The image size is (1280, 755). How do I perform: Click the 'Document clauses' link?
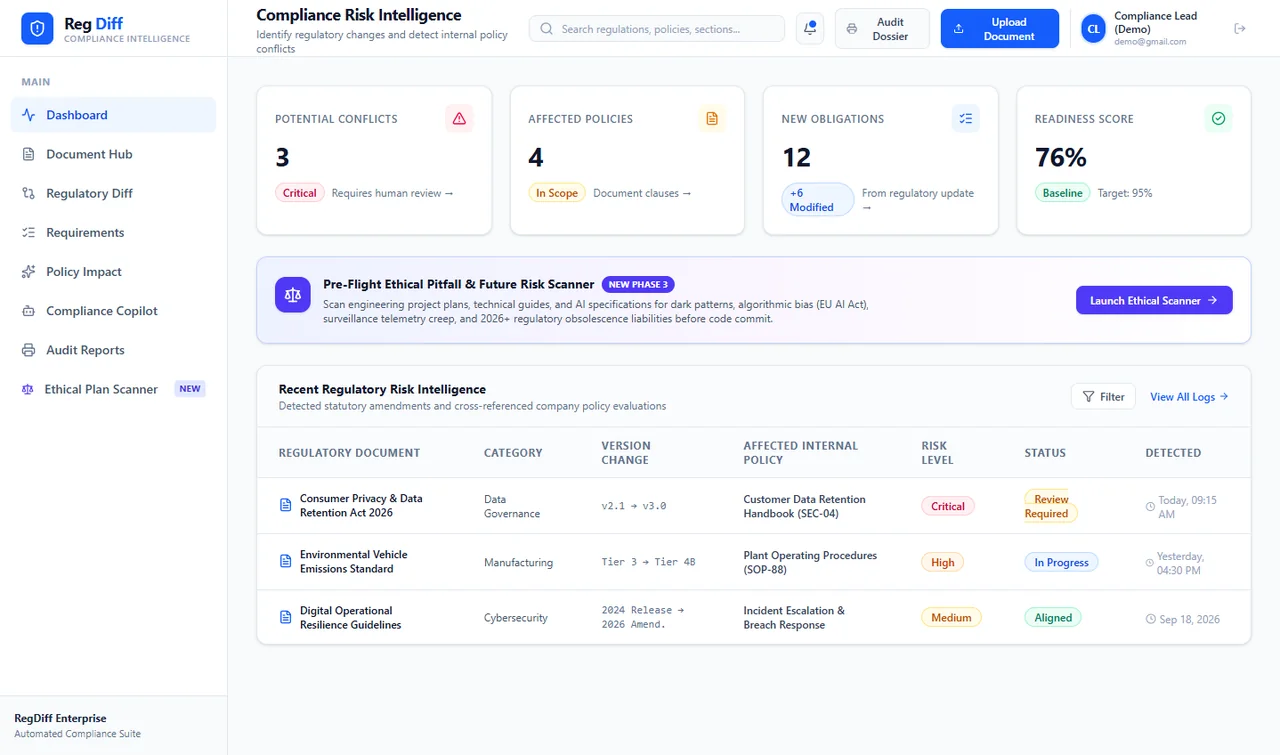click(x=642, y=193)
